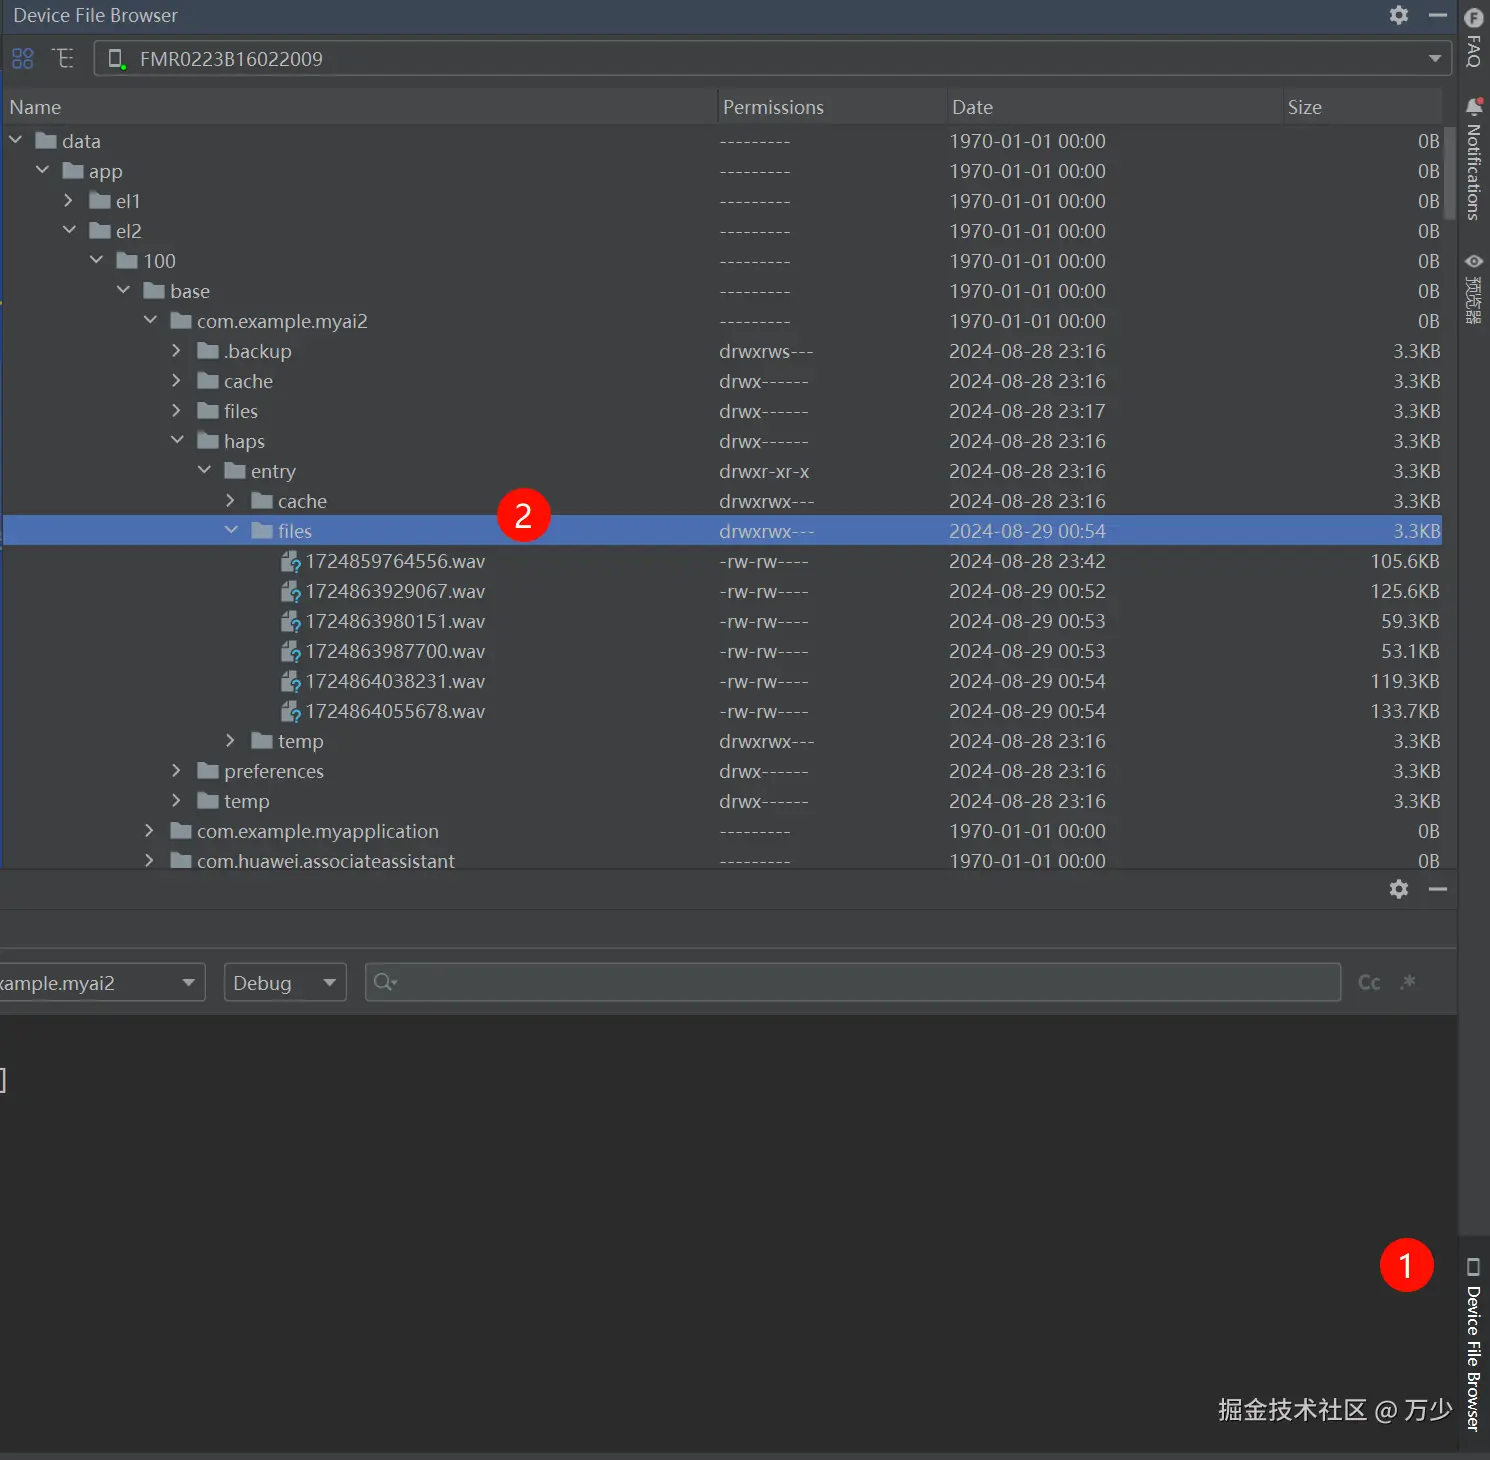
Task: Open Device File Browser settings gear
Action: click(1398, 15)
